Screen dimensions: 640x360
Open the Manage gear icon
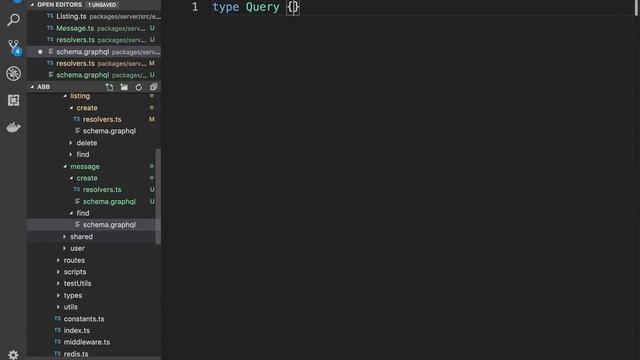click(13, 354)
